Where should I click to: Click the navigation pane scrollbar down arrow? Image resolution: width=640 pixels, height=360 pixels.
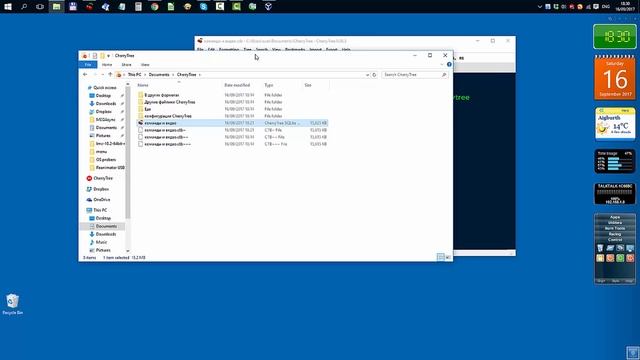[128, 251]
